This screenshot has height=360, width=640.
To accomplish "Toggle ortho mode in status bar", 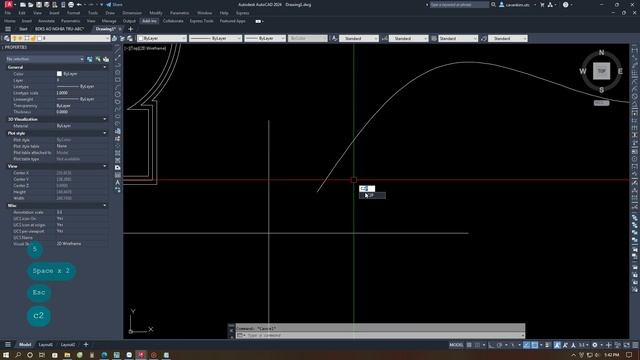I will pos(491,345).
